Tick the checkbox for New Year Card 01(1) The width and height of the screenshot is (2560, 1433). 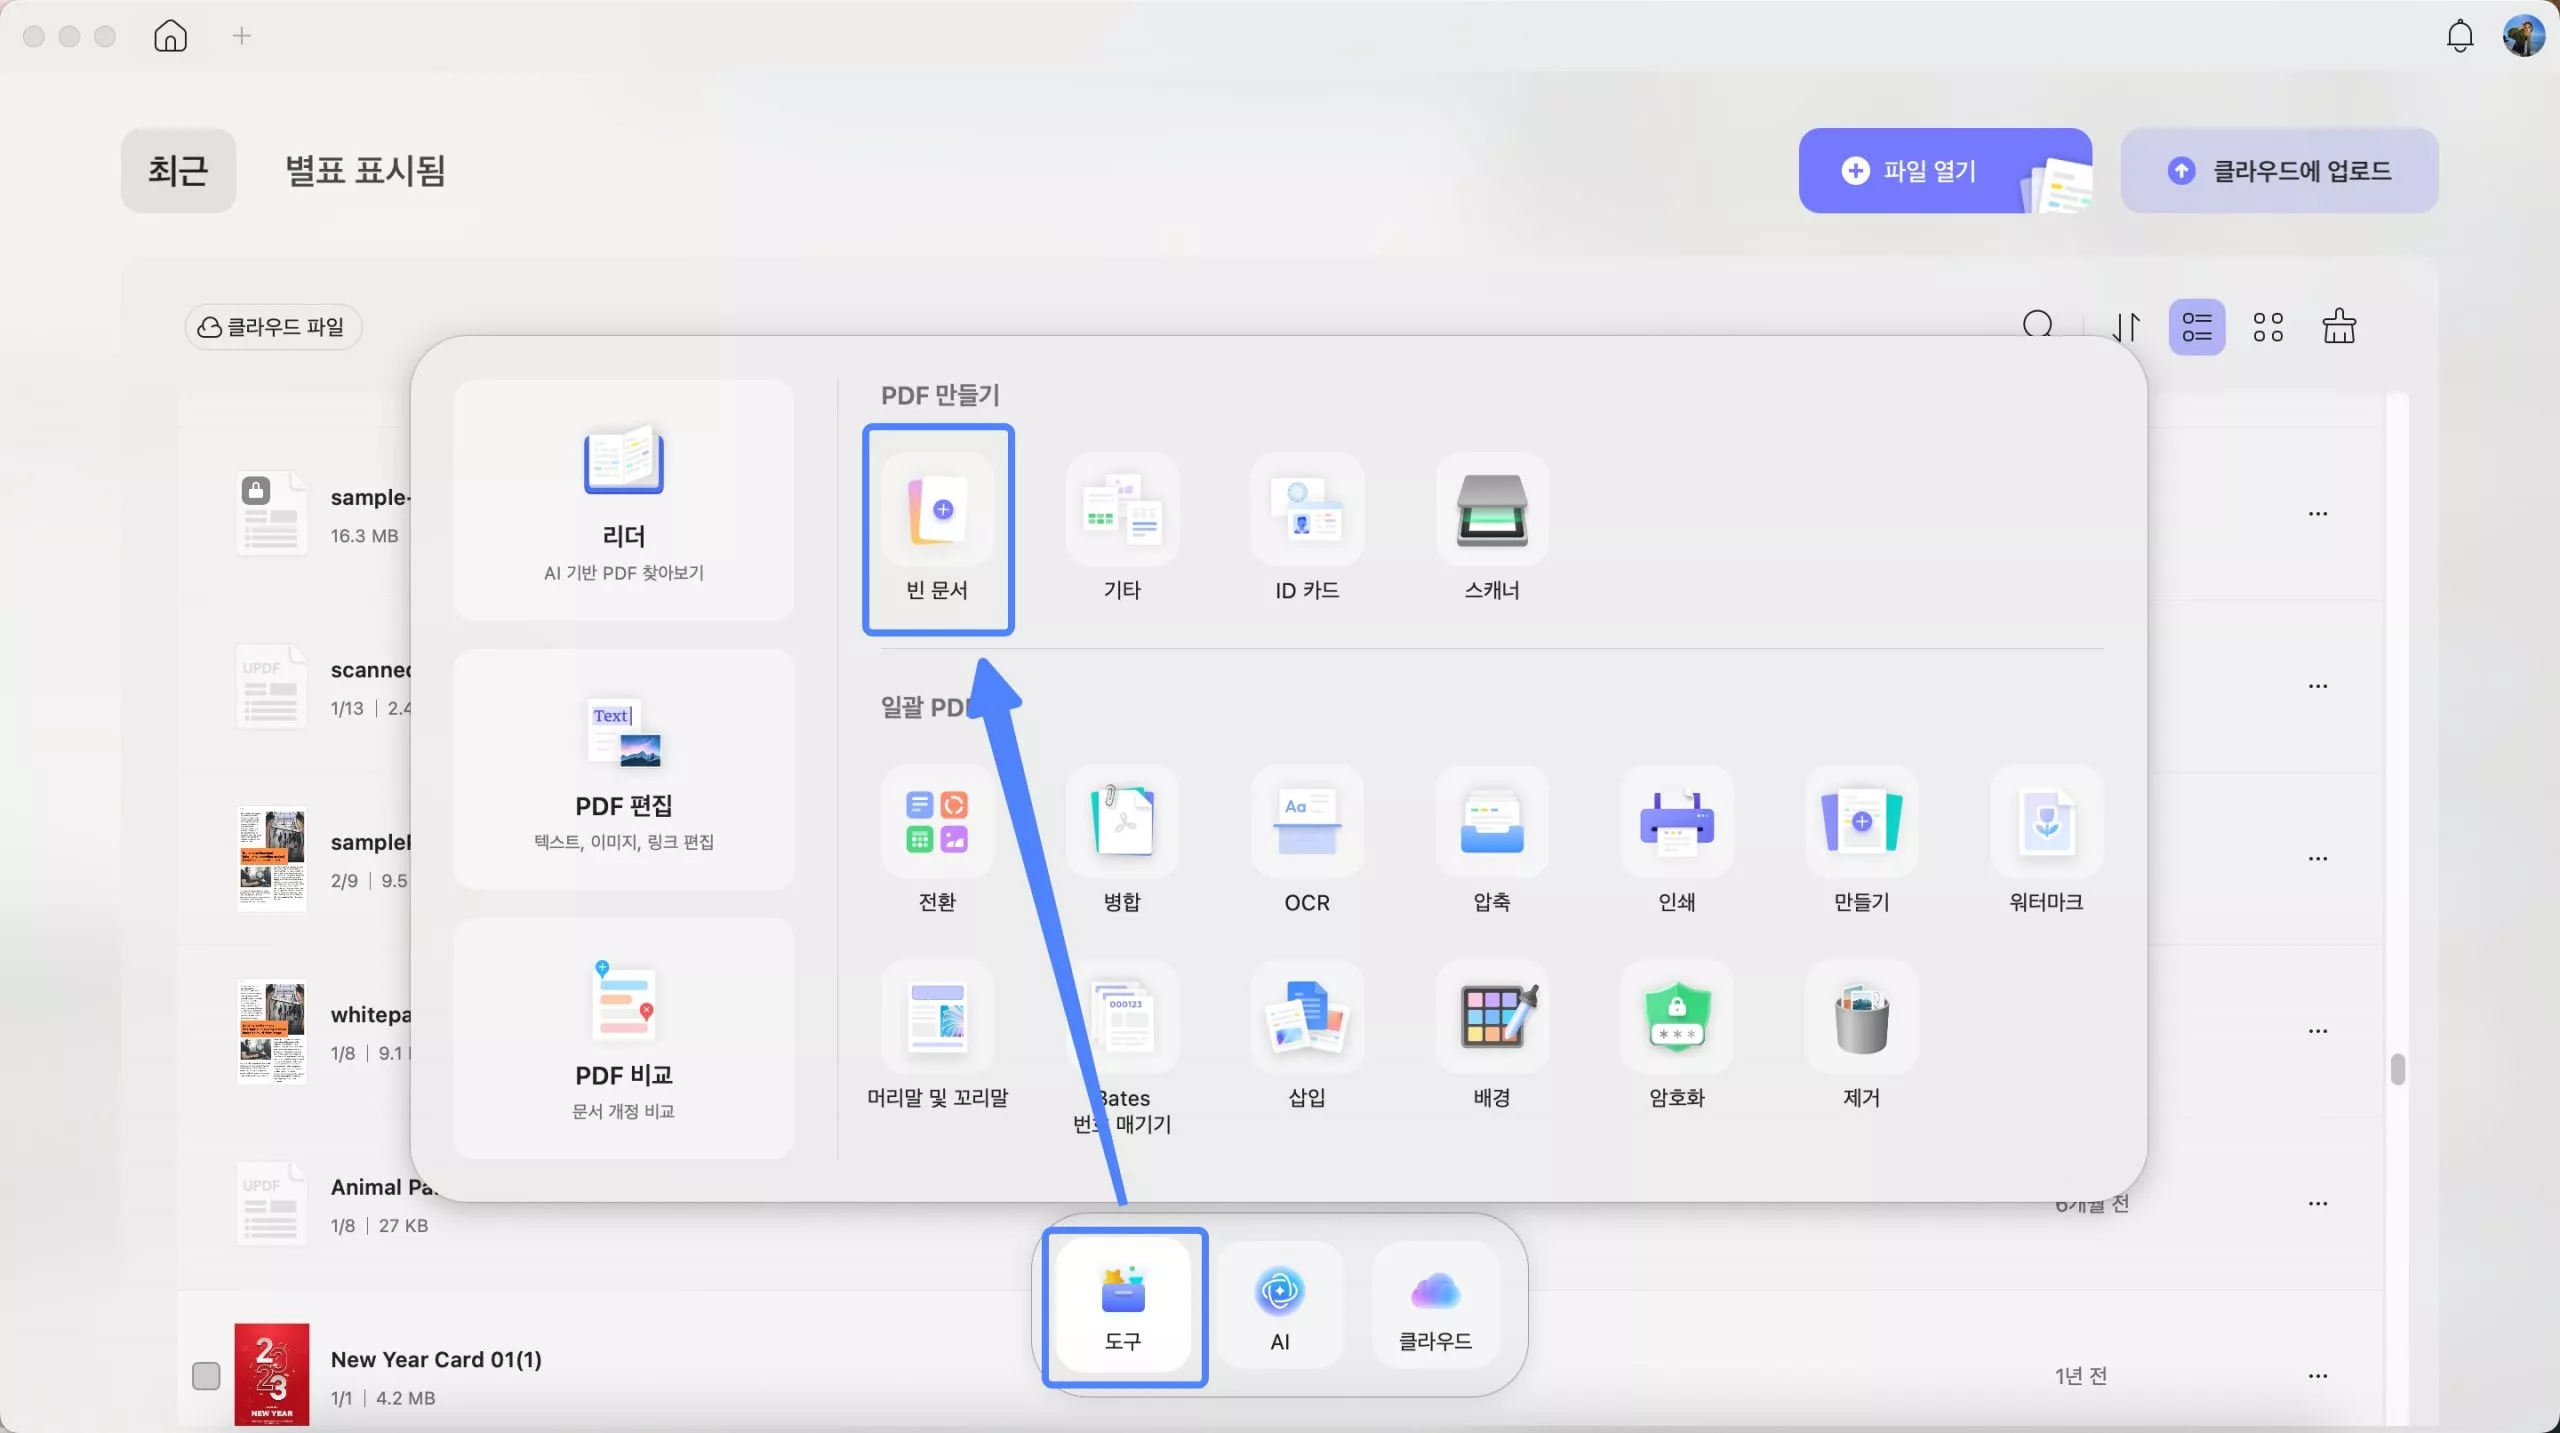206,1376
